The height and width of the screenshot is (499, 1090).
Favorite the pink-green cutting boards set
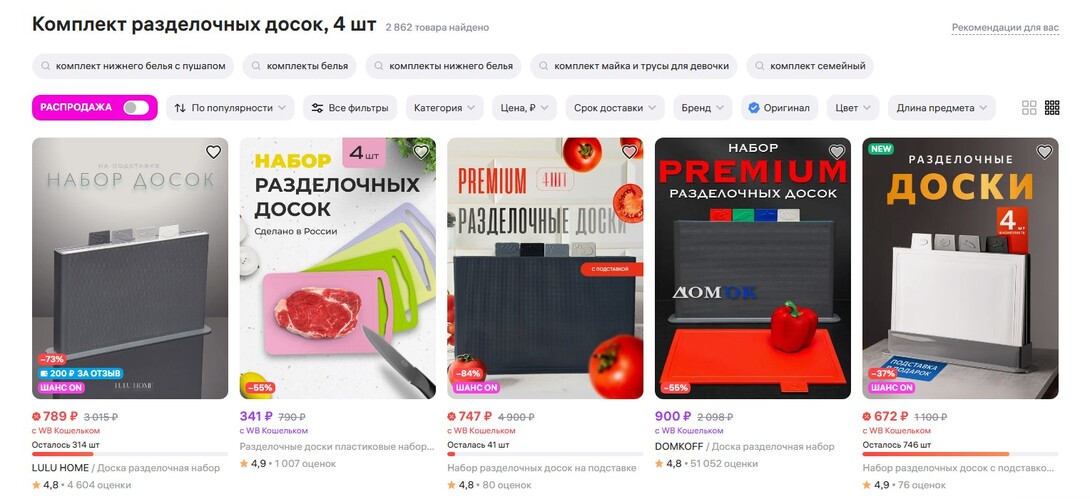point(421,152)
